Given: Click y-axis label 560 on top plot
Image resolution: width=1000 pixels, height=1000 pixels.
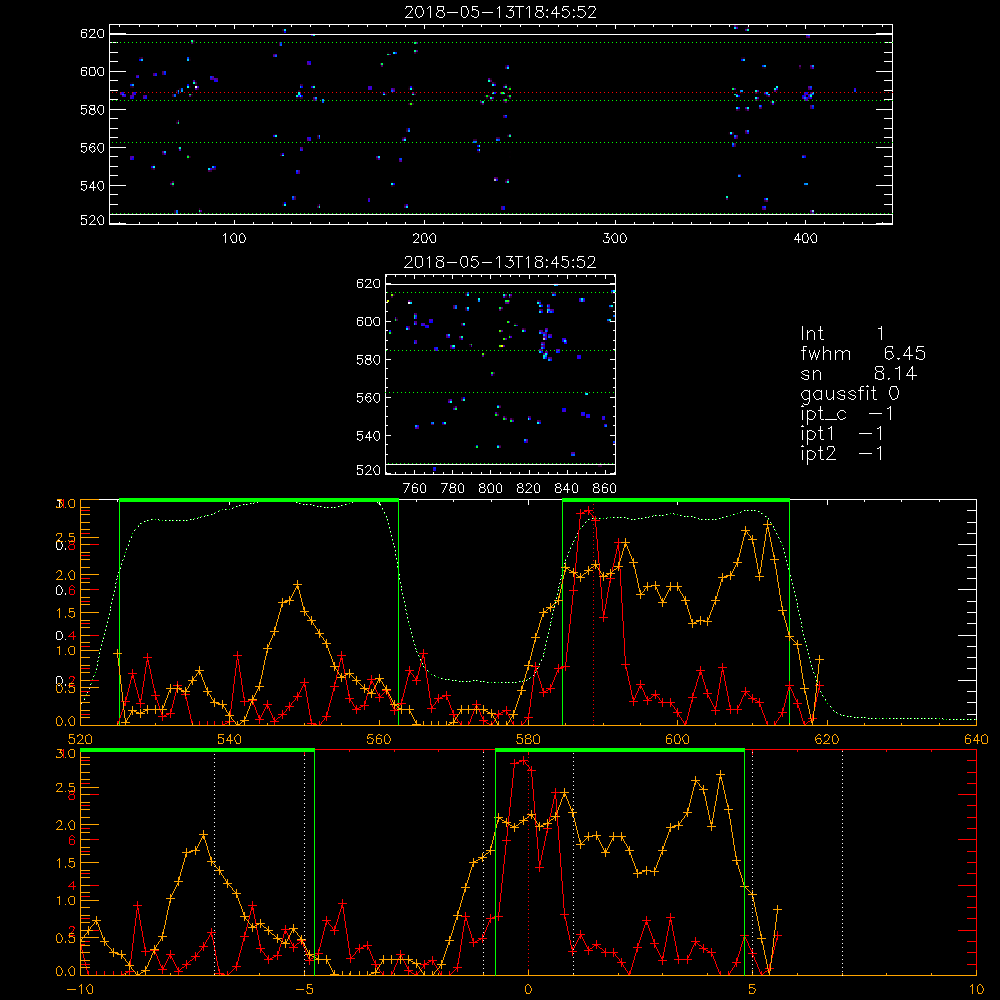Looking at the screenshot, I should click(x=92, y=148).
